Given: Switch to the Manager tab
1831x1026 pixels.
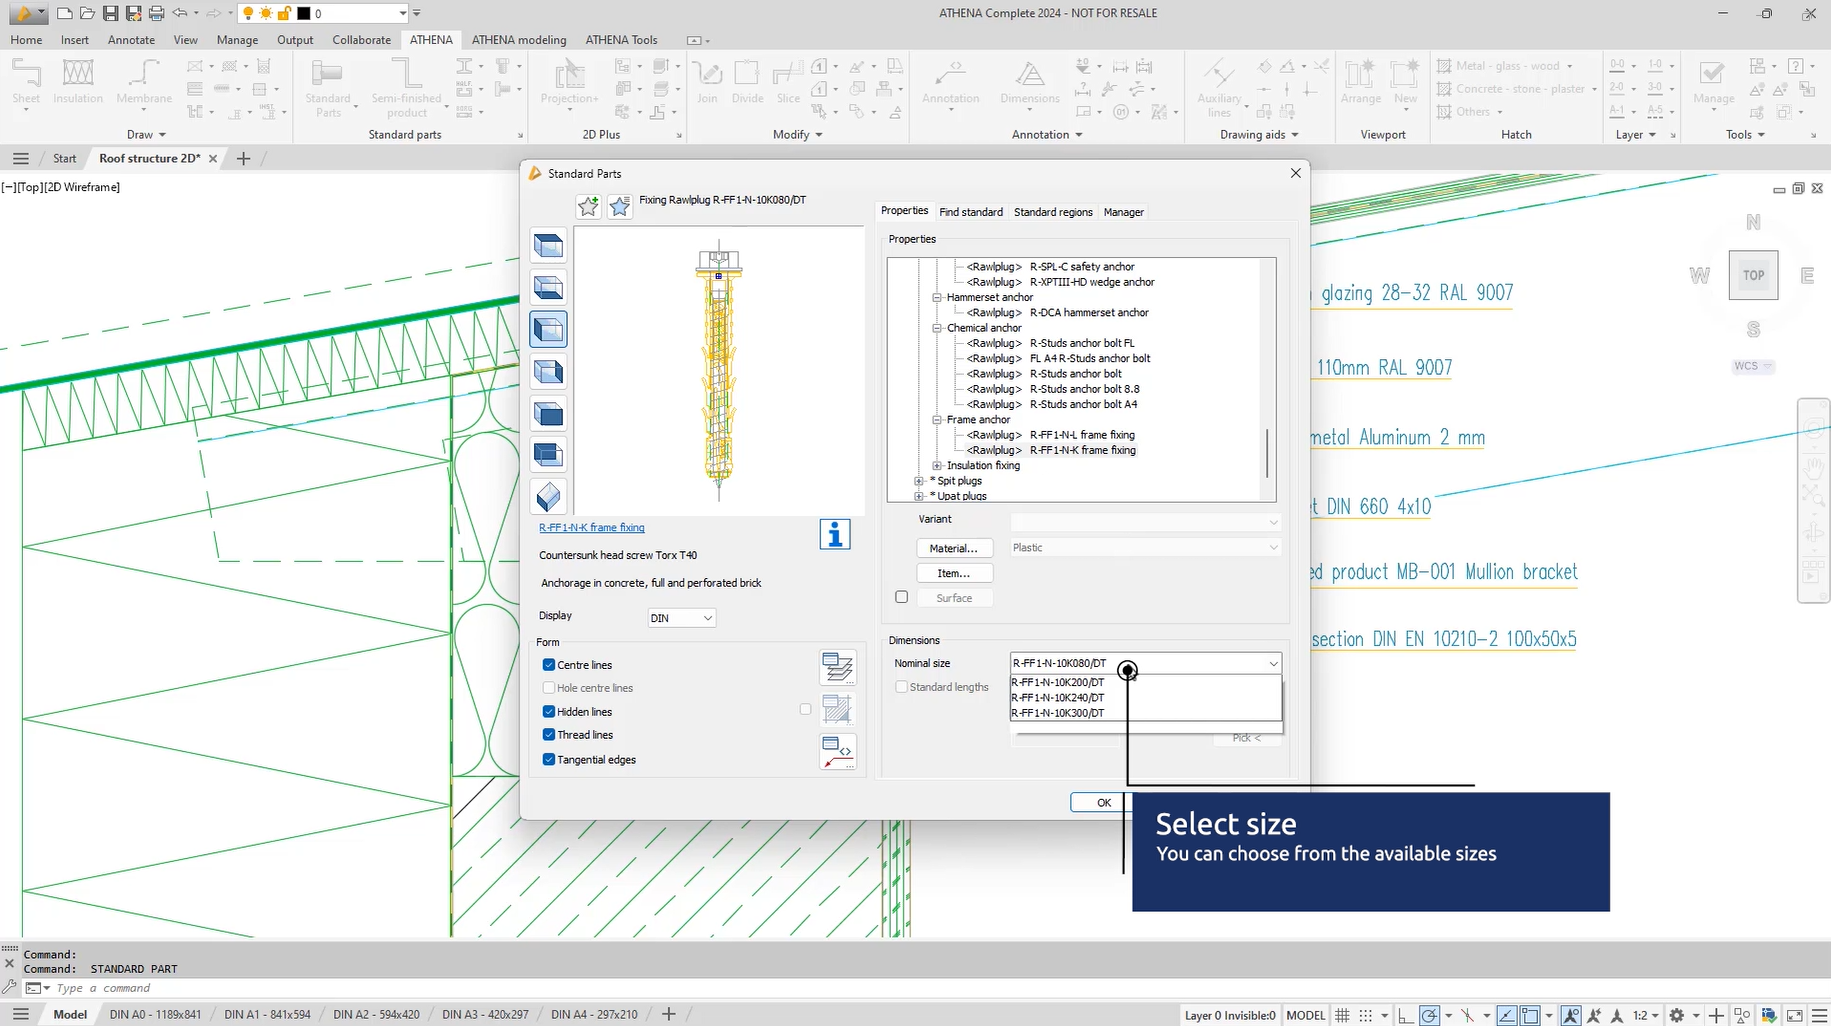Looking at the screenshot, I should pyautogui.click(x=1123, y=212).
